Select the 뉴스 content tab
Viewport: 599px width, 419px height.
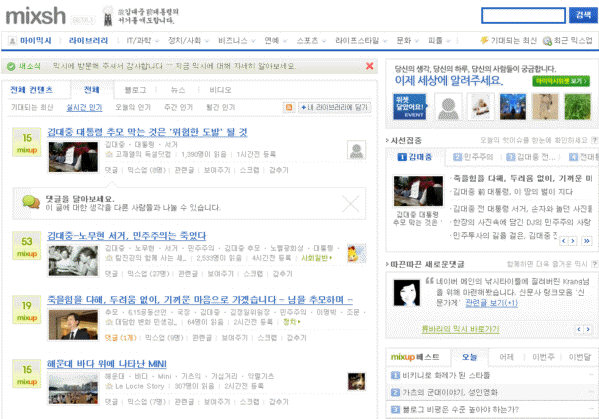[x=178, y=90]
